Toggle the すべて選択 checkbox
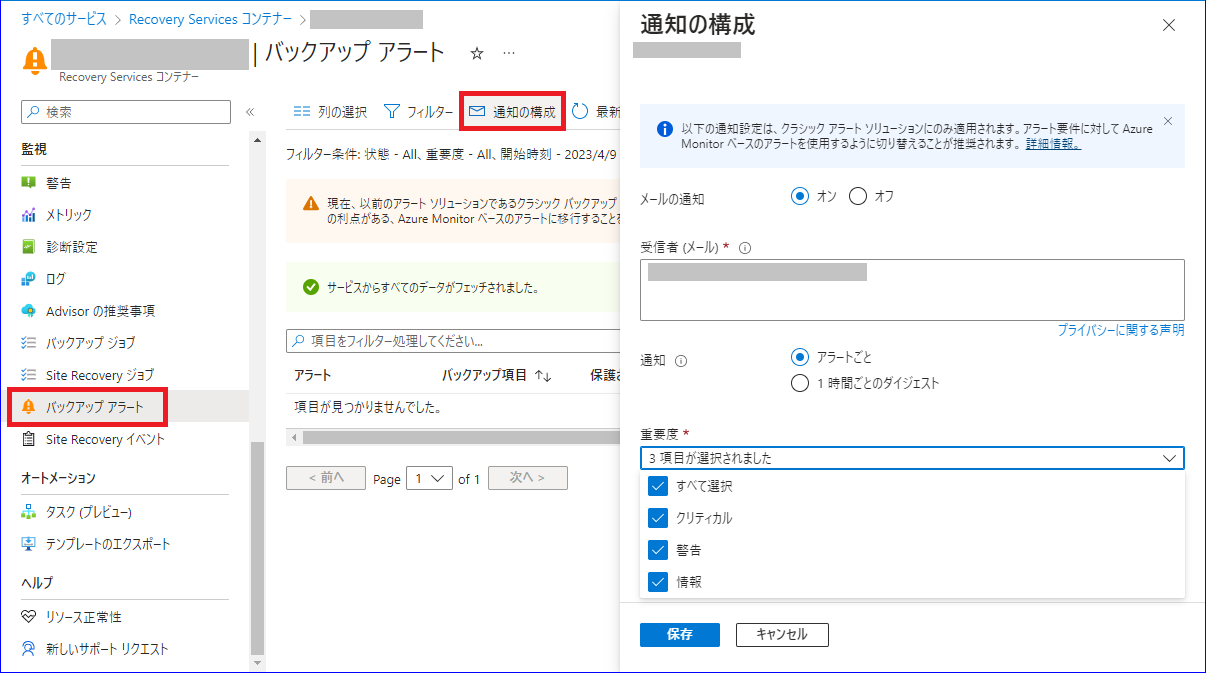 (657, 486)
